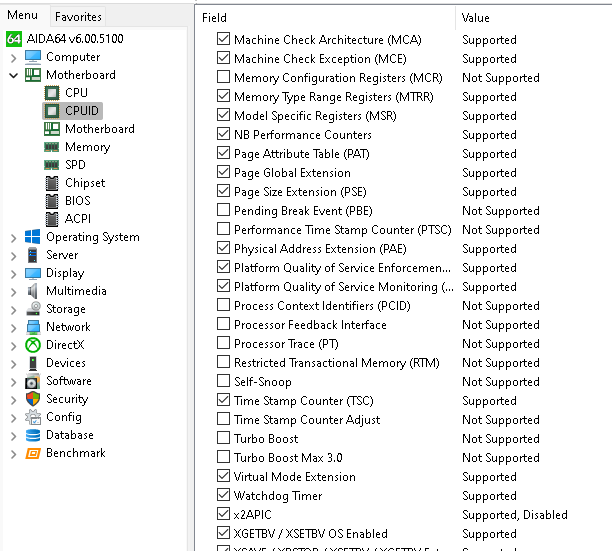Switch to the Favorites tab
The height and width of the screenshot is (551, 612).
coord(78,17)
